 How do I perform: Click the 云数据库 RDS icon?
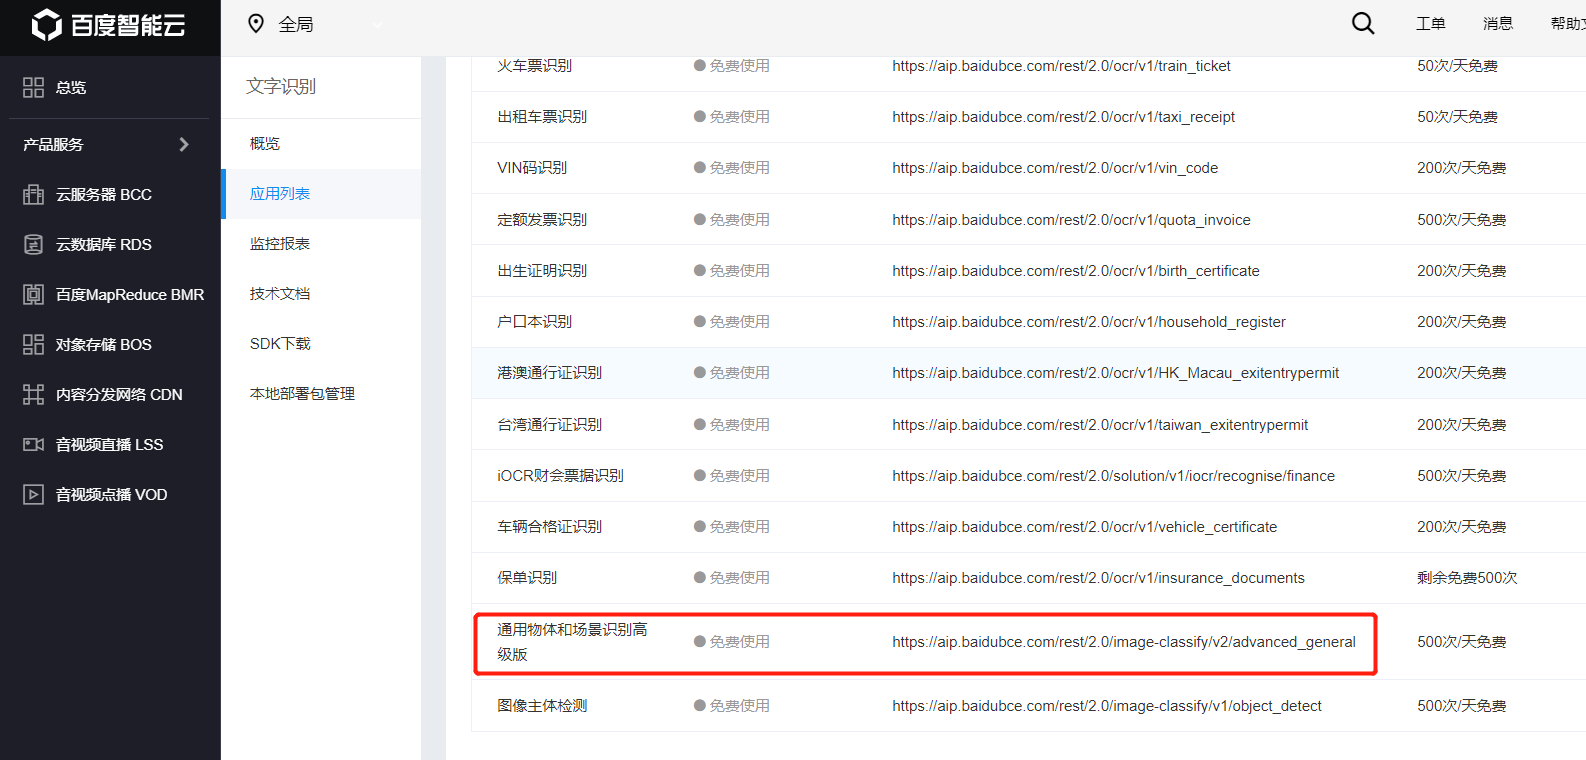tap(33, 244)
